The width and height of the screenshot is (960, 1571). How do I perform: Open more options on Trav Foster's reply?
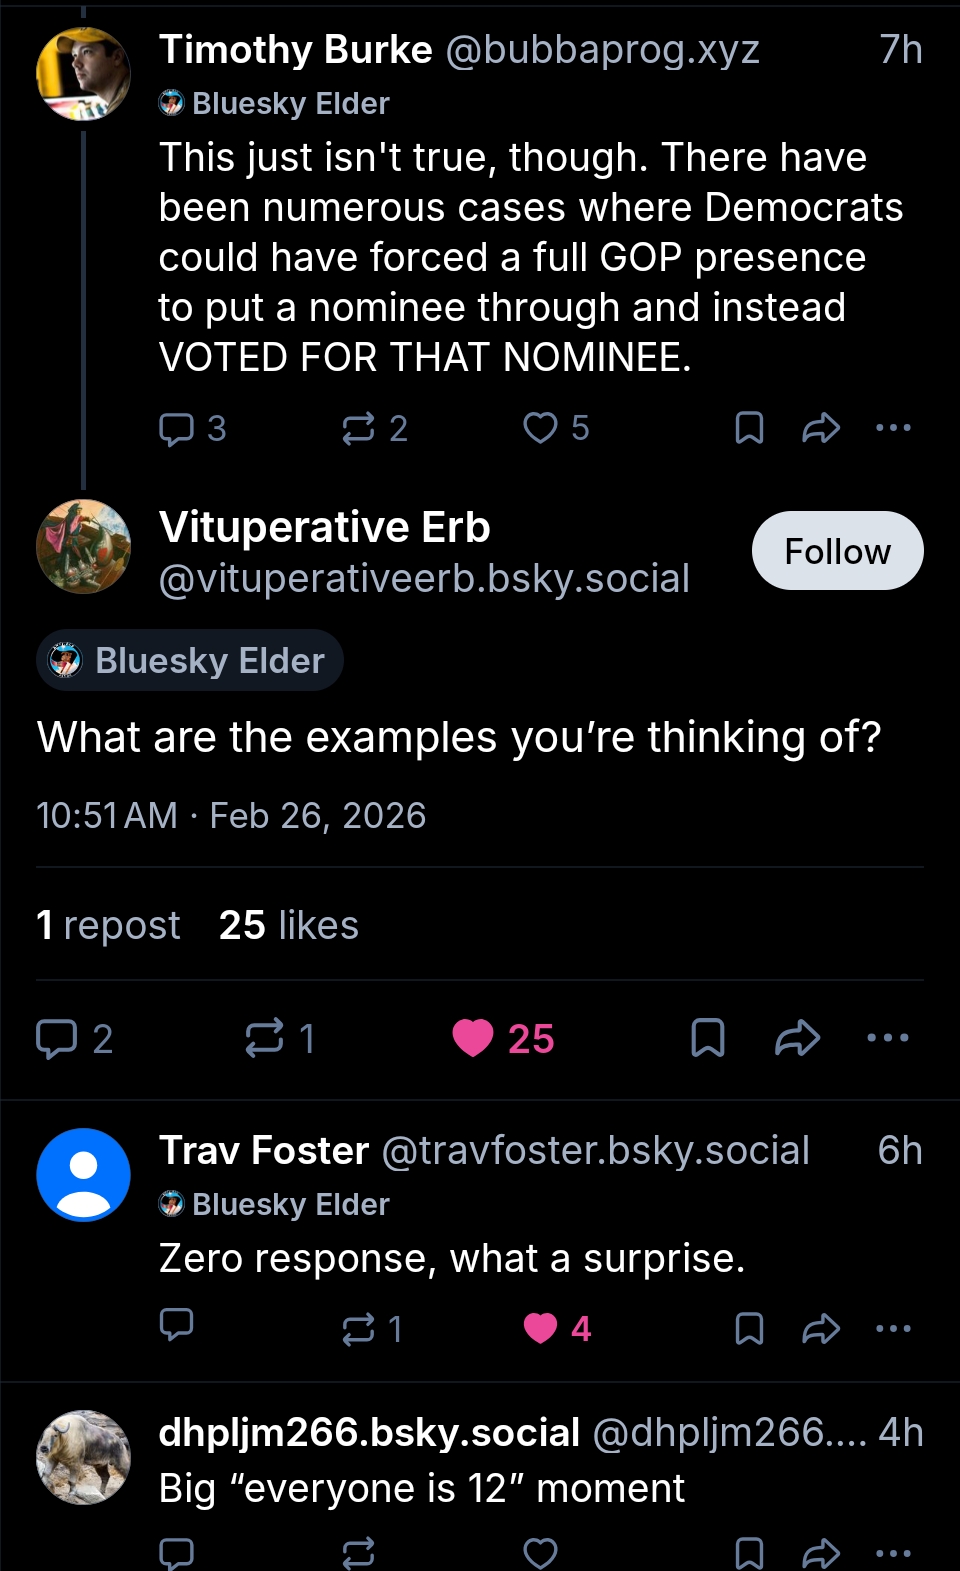click(x=893, y=1328)
